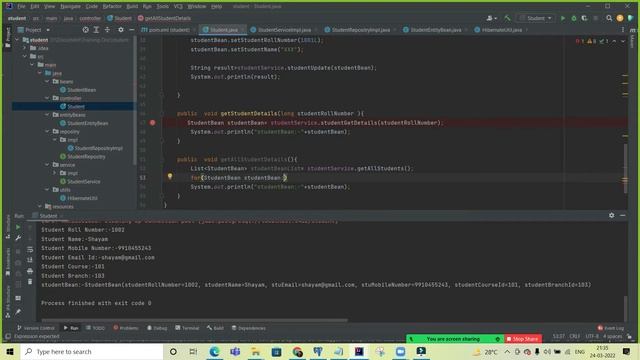Open Problems tool window

(x=126, y=328)
